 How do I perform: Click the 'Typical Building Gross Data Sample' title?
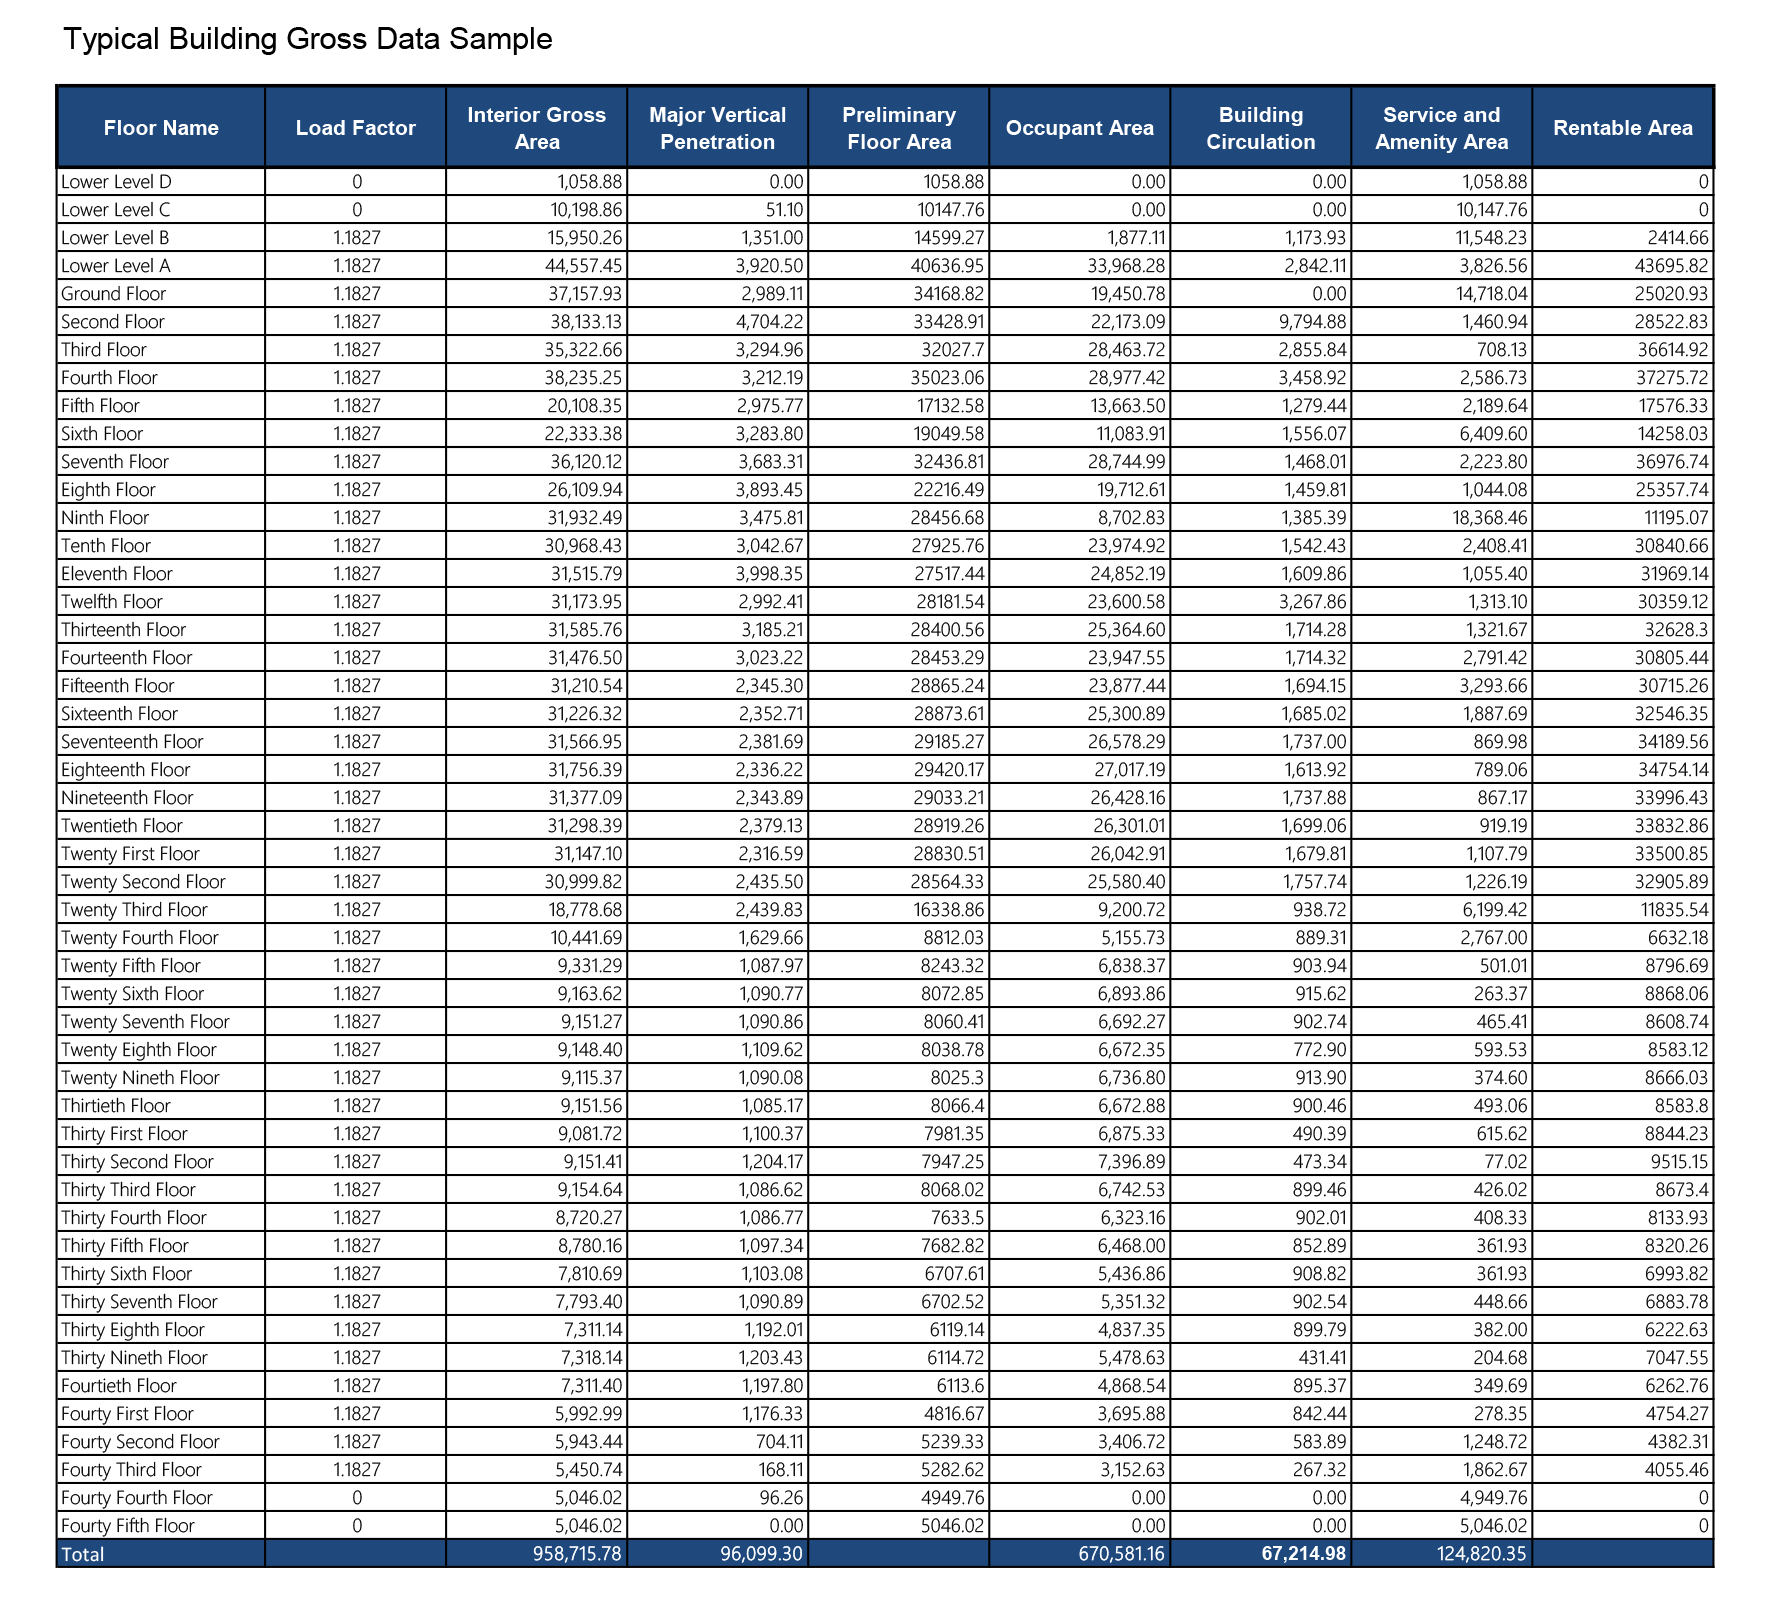[x=307, y=39]
